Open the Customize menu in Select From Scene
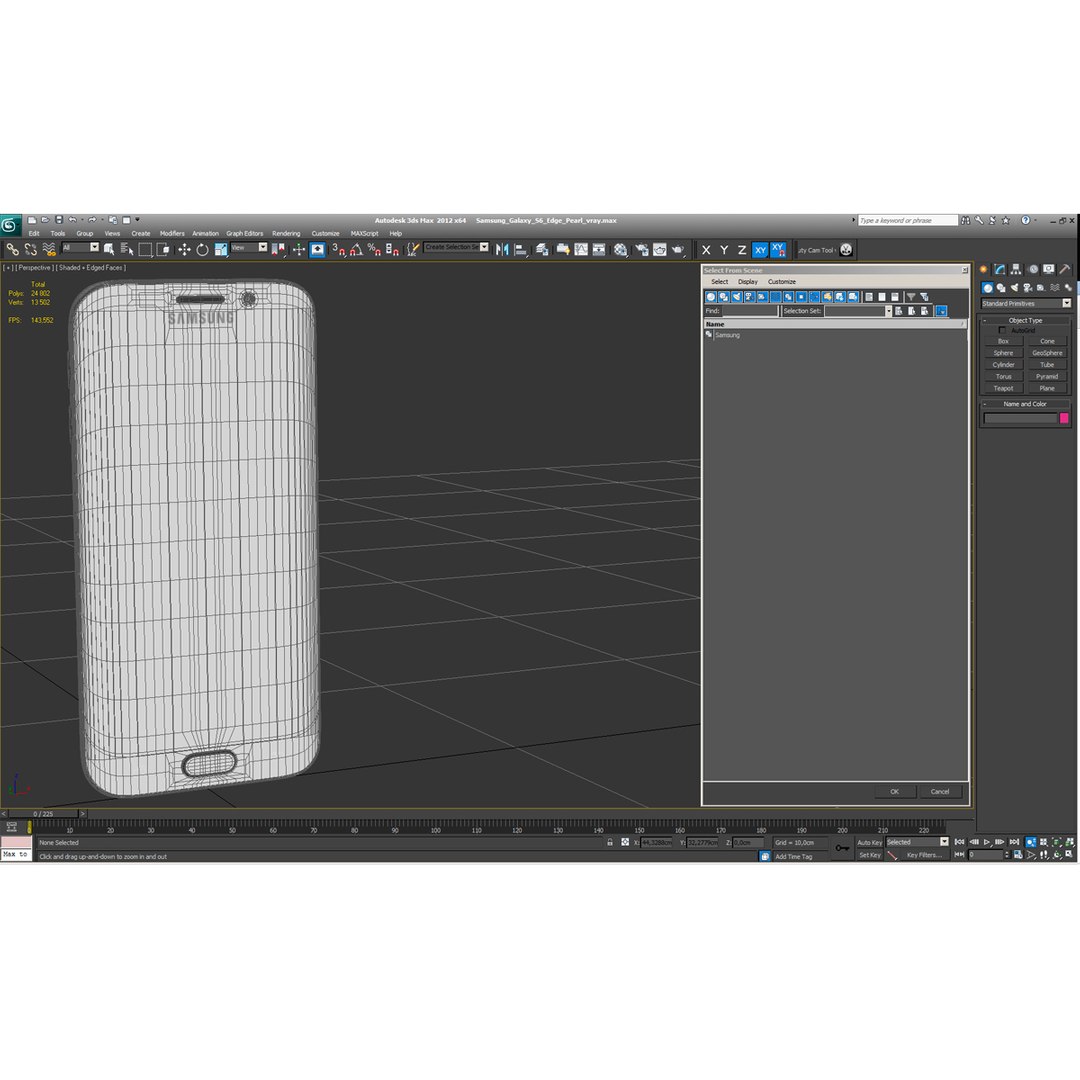1080x1080 pixels. [782, 282]
